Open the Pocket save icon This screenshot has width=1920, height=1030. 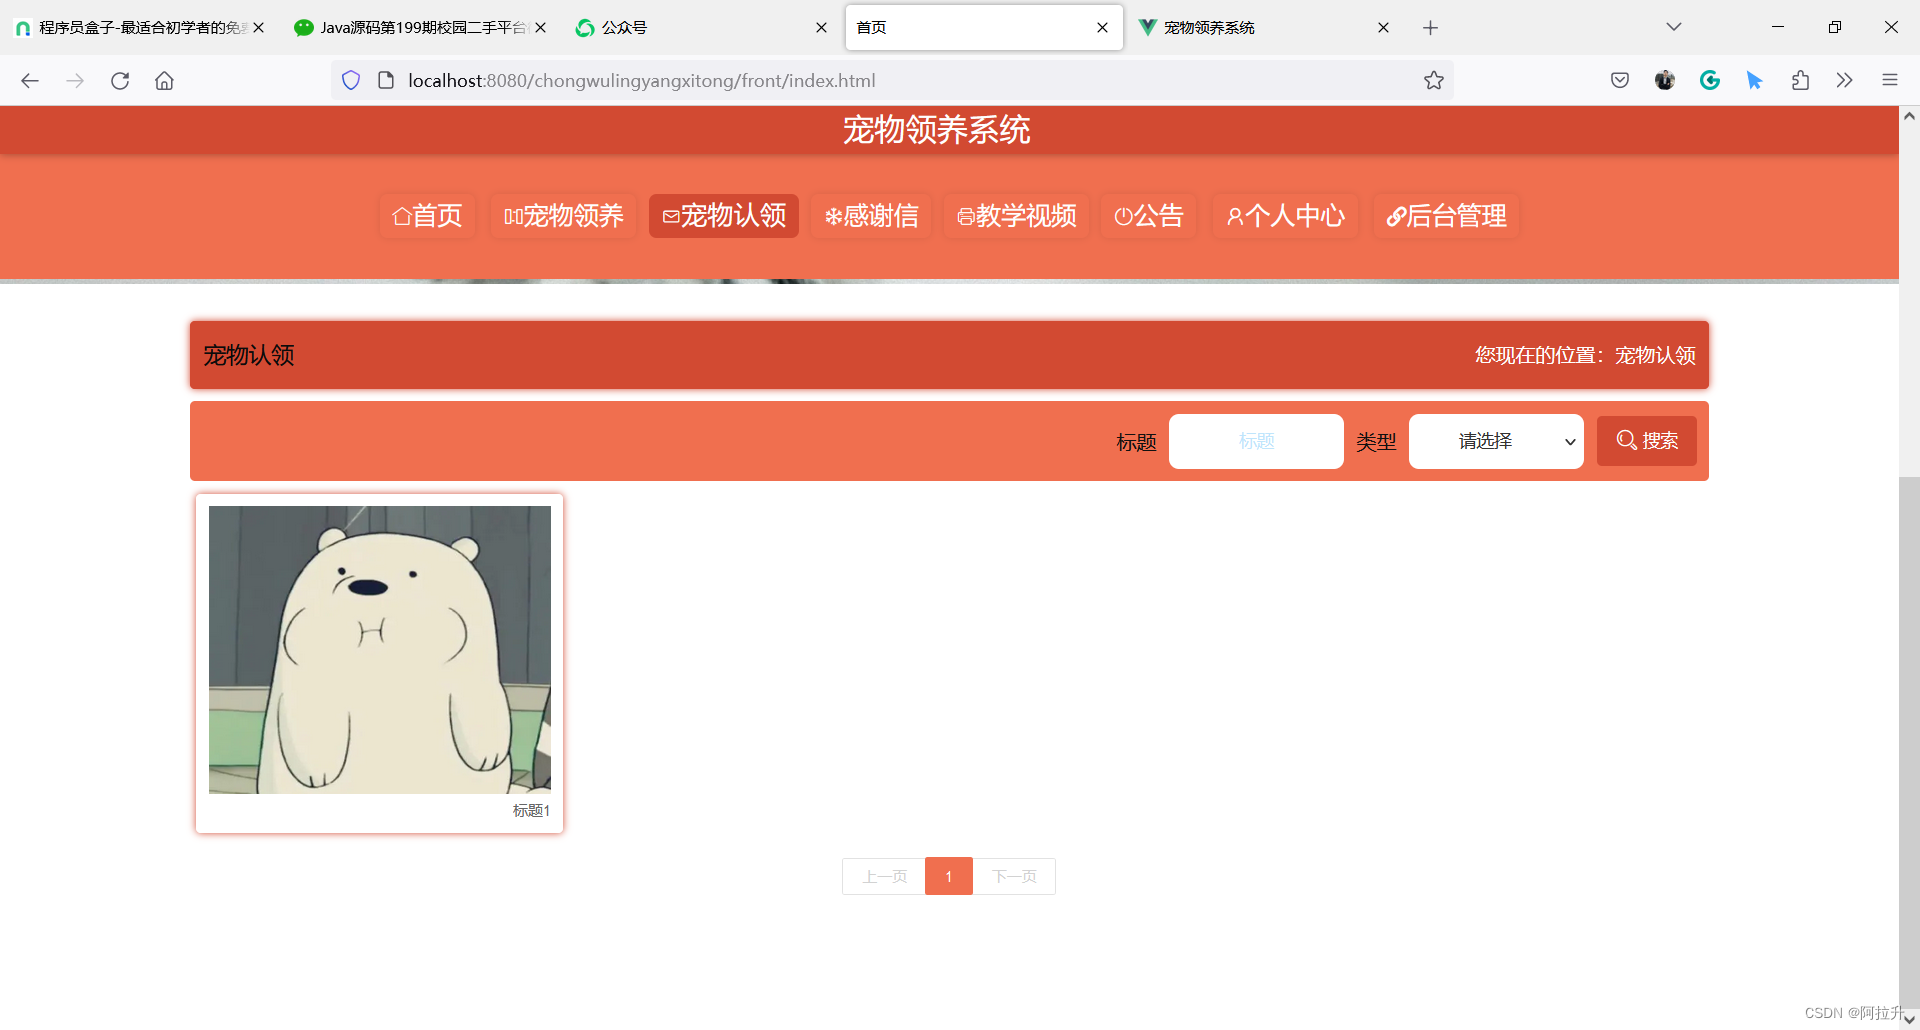pyautogui.click(x=1620, y=81)
